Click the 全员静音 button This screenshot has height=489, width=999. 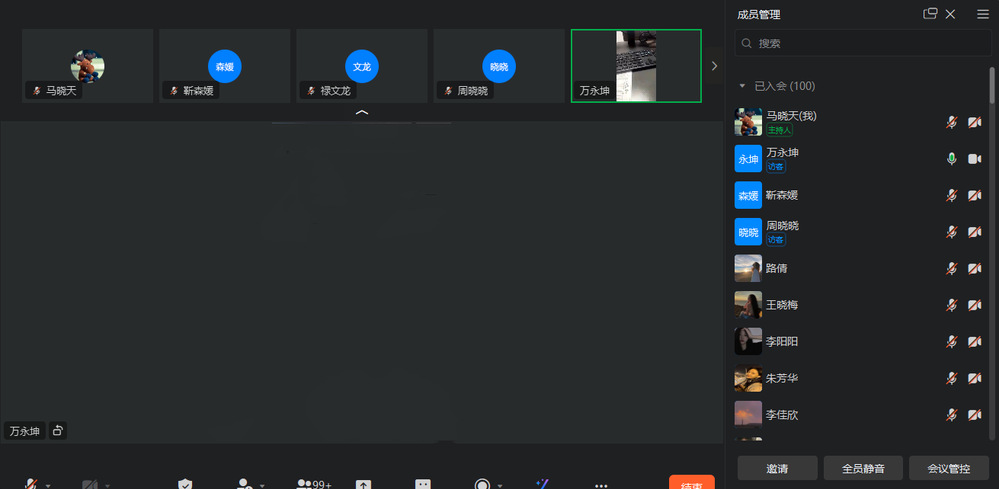[x=863, y=468]
